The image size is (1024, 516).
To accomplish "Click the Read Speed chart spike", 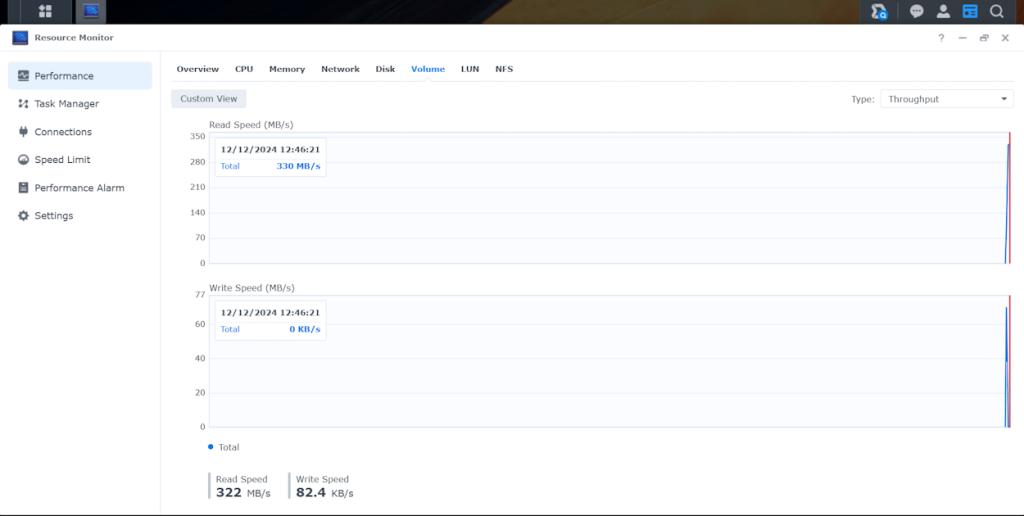I will click(x=1008, y=202).
